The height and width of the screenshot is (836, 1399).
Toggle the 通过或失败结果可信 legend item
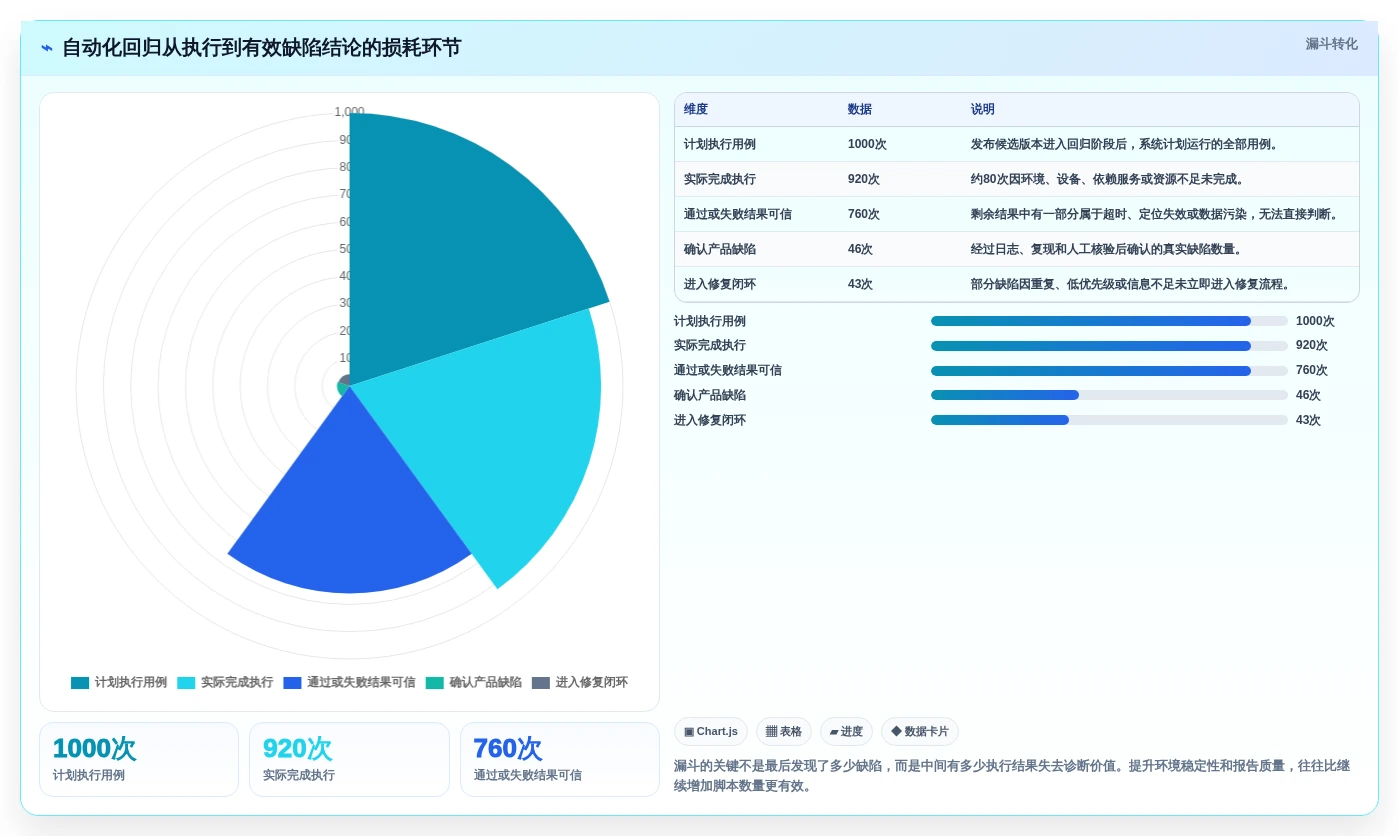349,683
